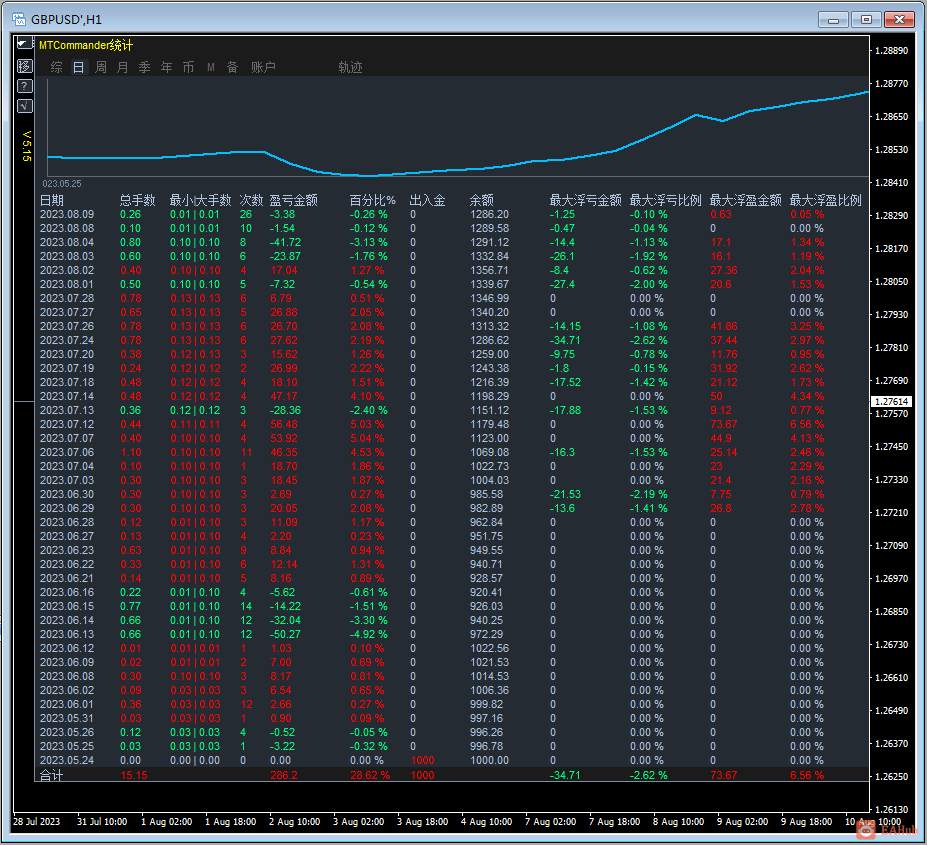Click deposit value 1000 in 2023.05.24 row
The height and width of the screenshot is (845, 927).
[422, 760]
